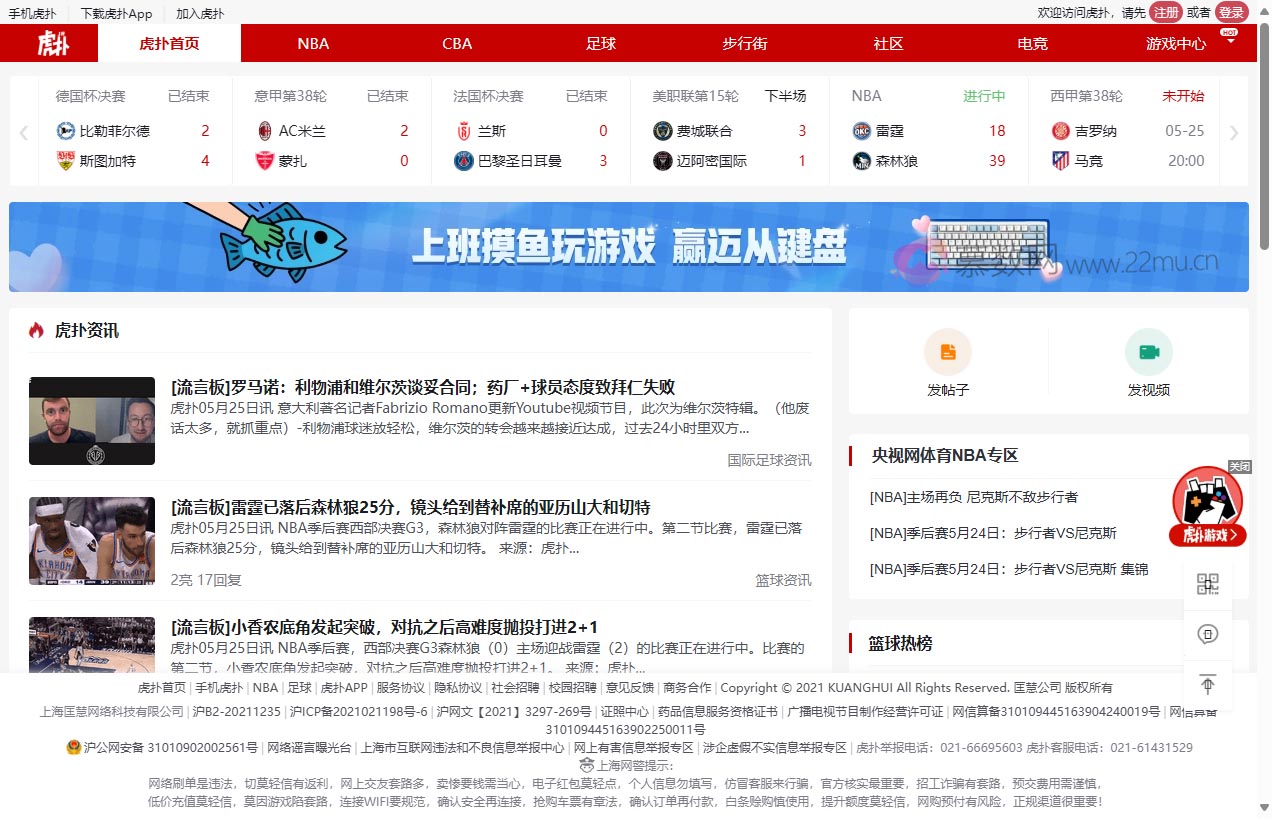1272x819 pixels.
Task: Click the flame icon beside 虎扑资讯
Action: pos(36,330)
